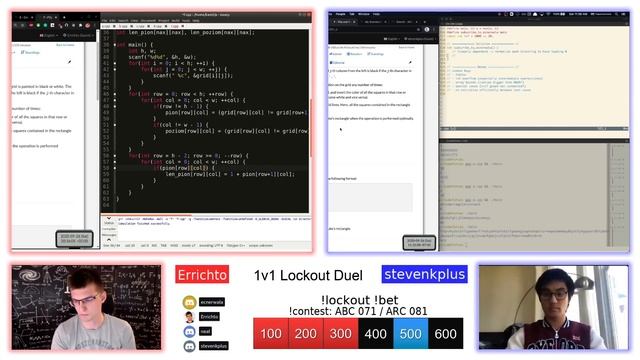Click the timer widget in left browser

pos(74,239)
